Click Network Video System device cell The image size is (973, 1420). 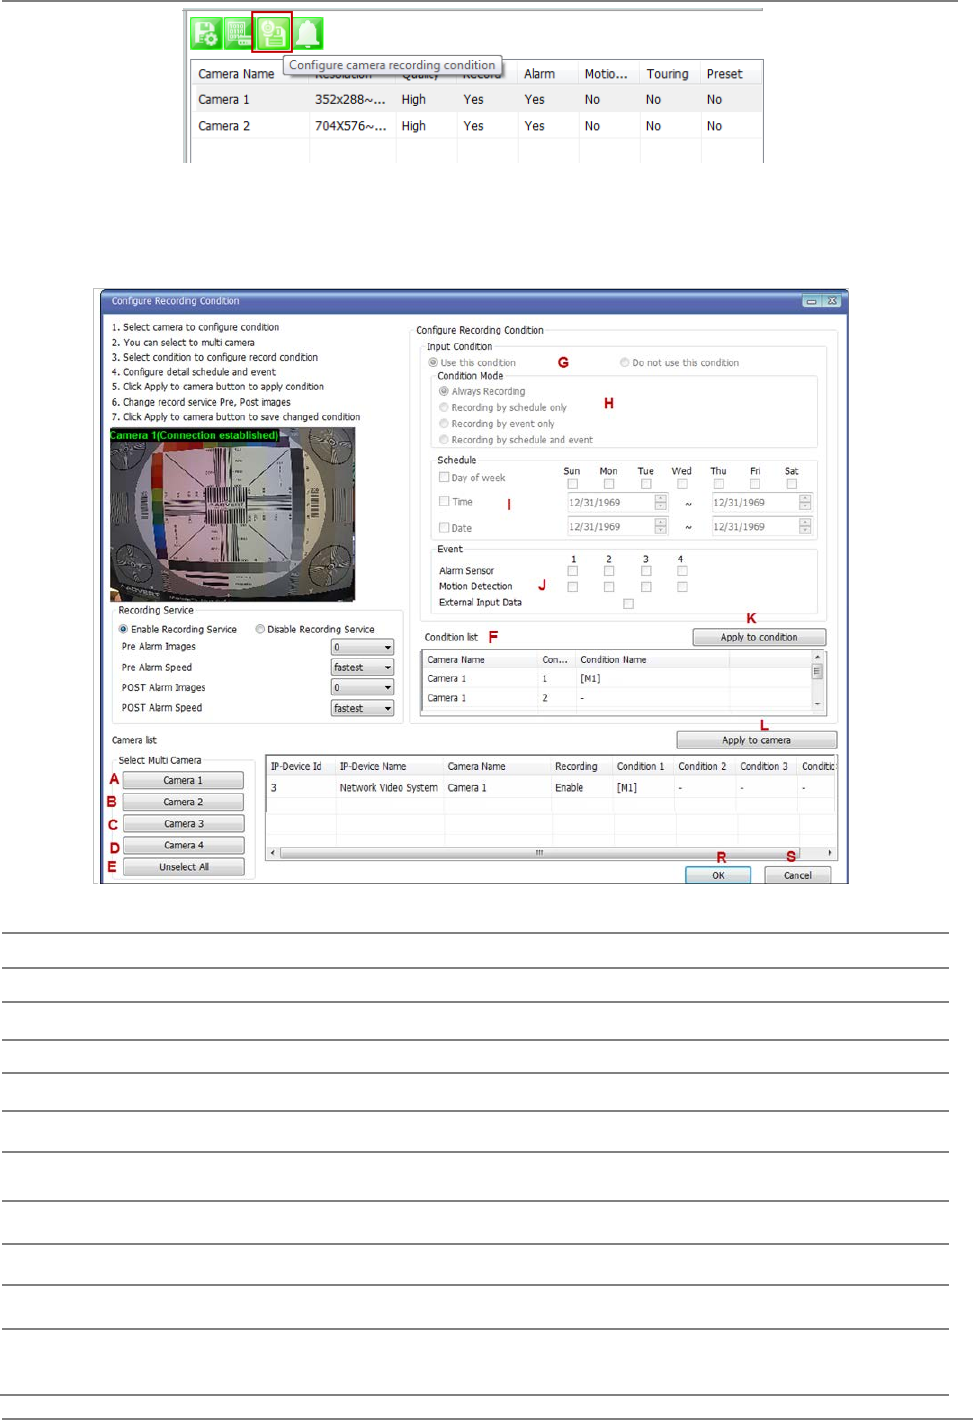(x=389, y=788)
